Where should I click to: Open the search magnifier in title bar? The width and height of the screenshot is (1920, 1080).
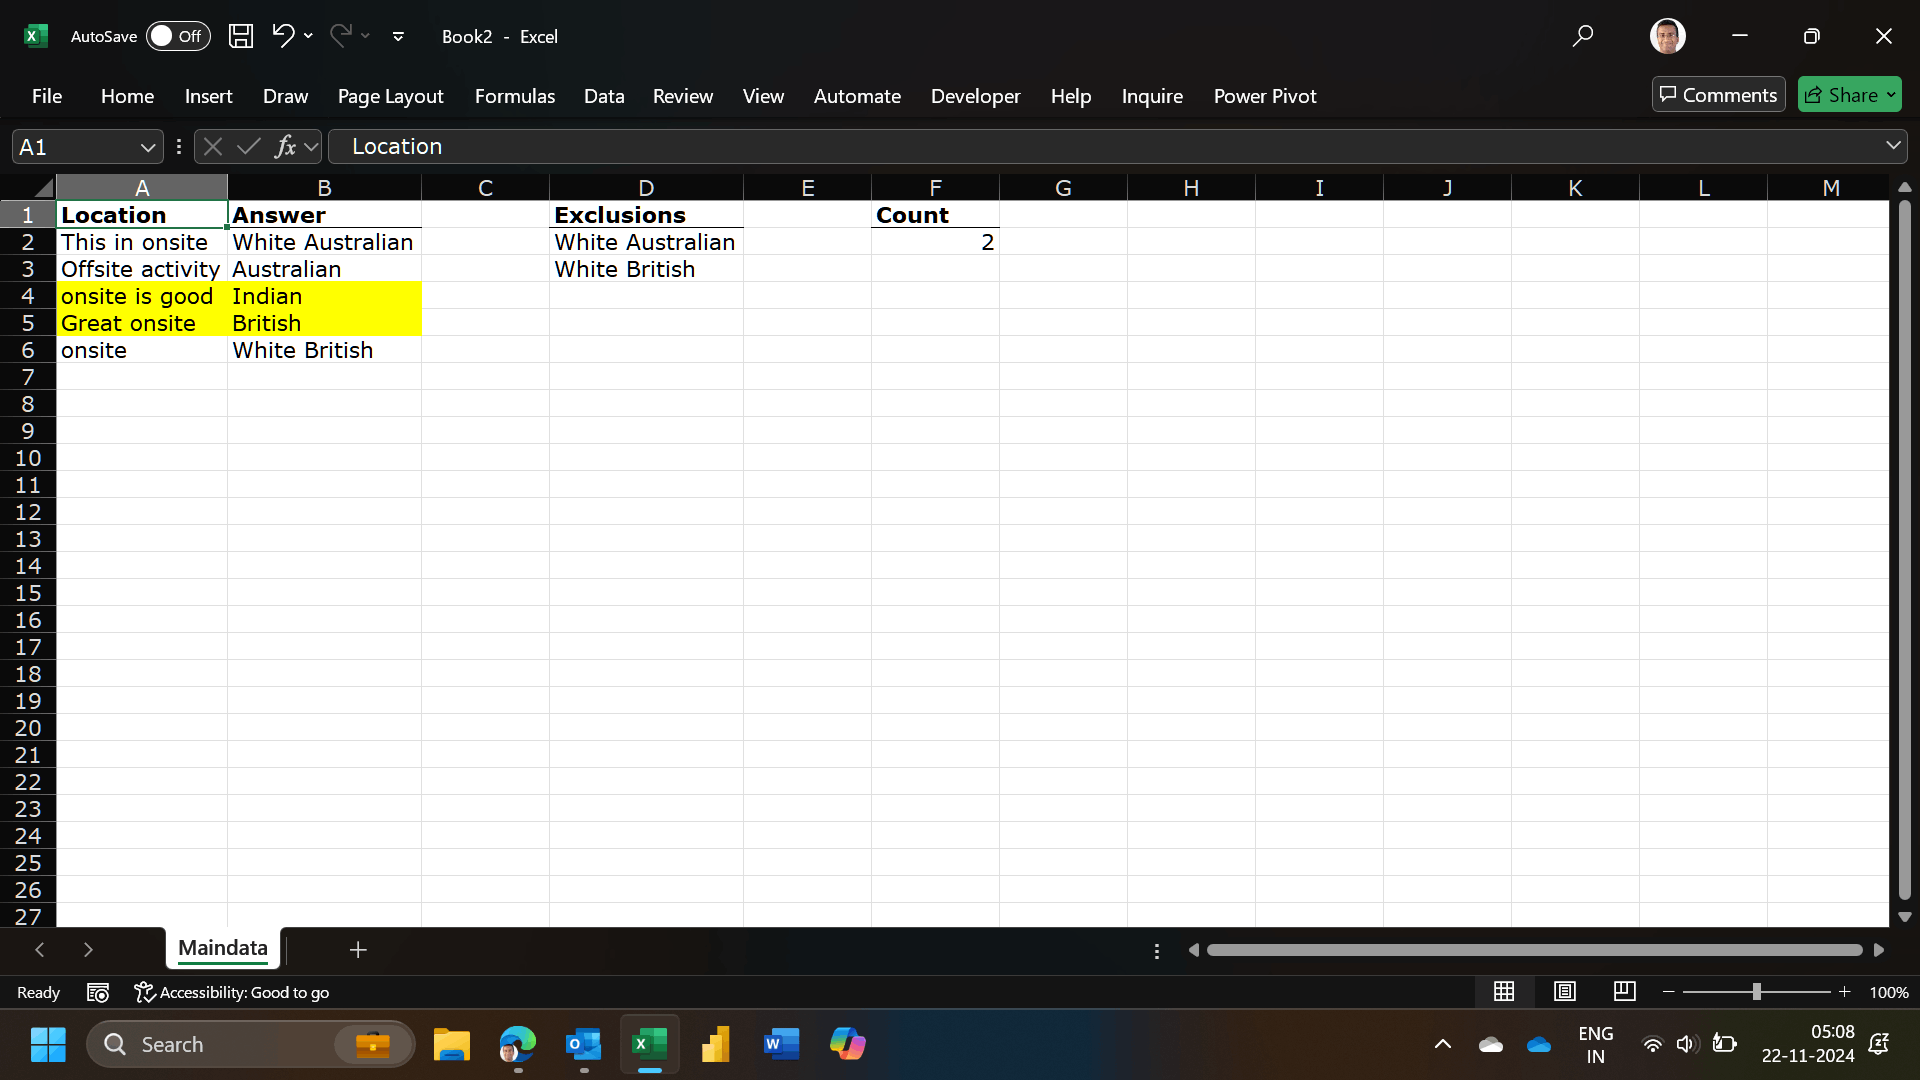tap(1582, 36)
